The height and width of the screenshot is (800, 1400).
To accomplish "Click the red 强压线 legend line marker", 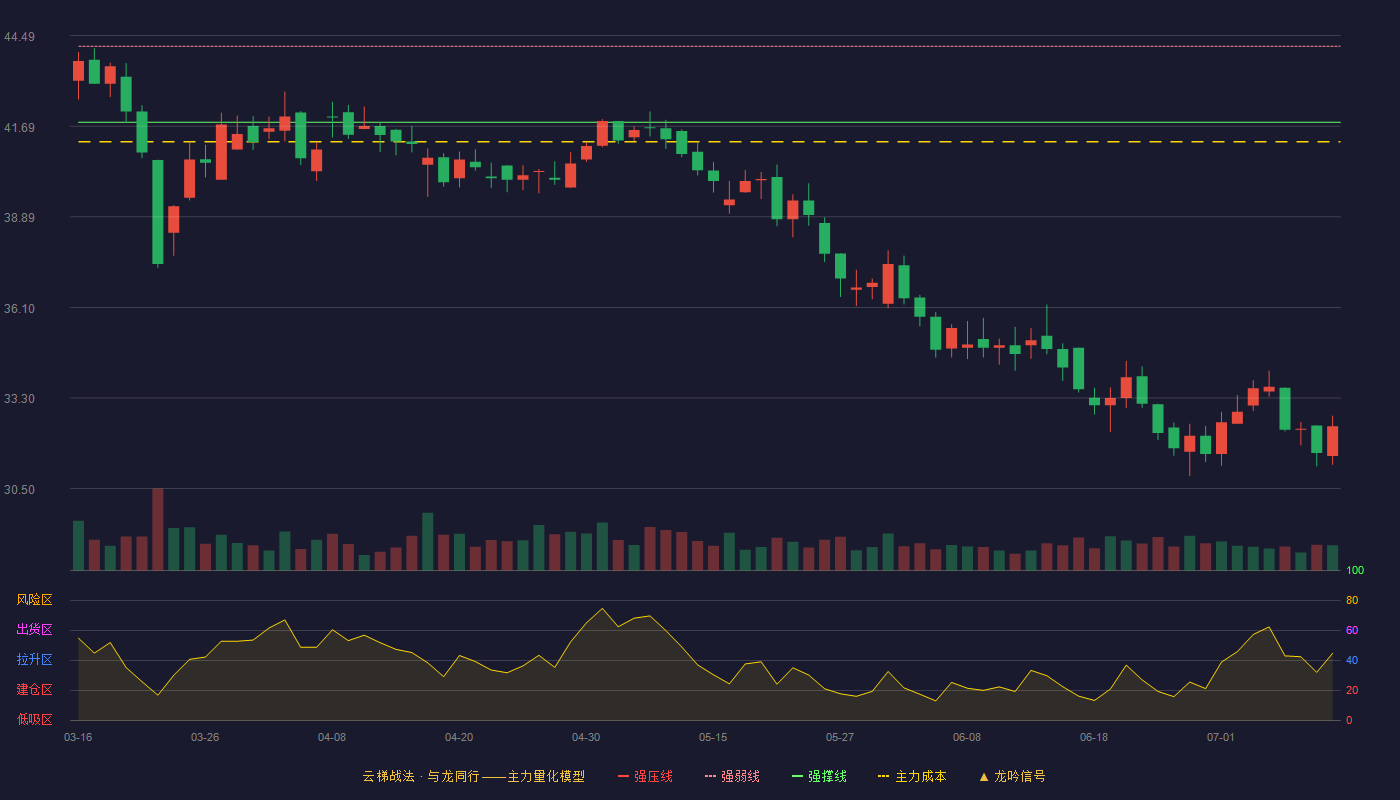I will pos(623,776).
